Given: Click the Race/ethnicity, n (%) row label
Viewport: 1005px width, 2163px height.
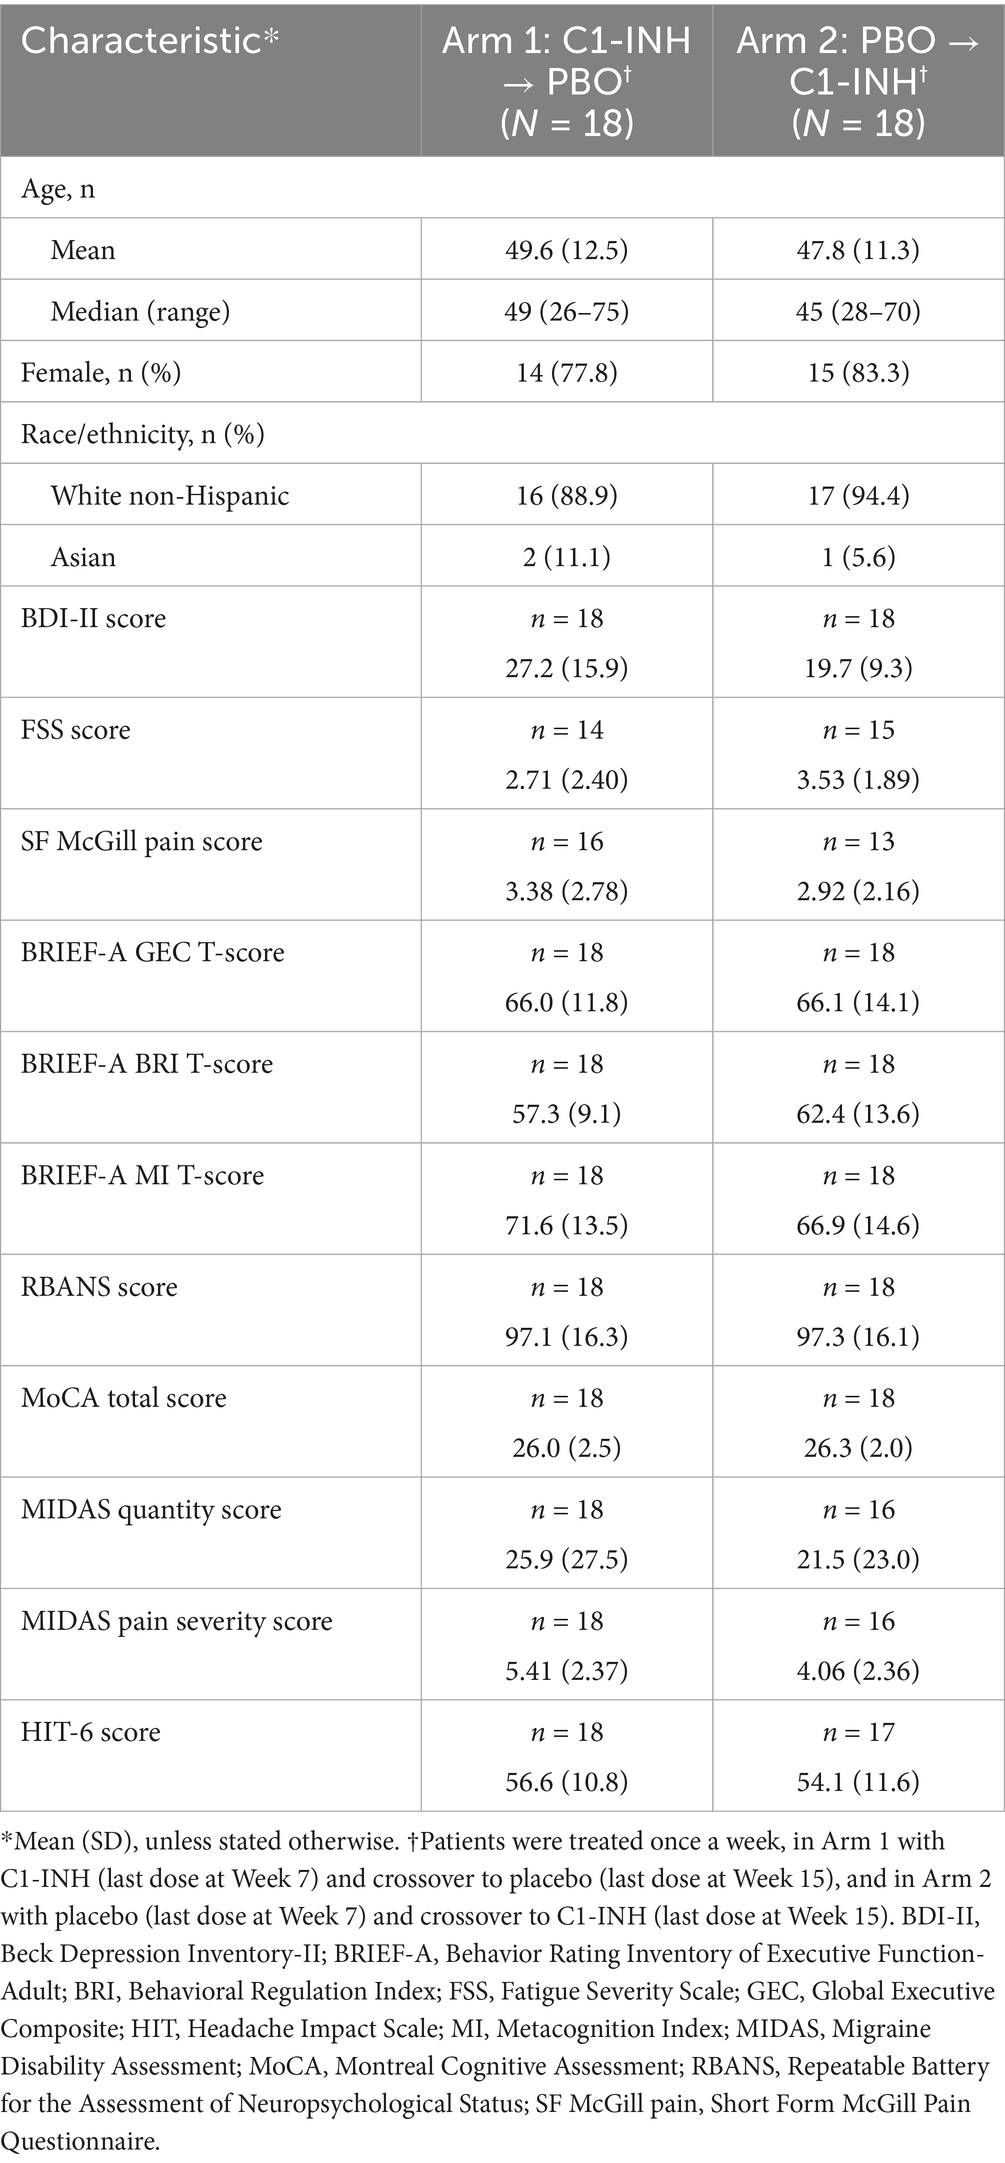Looking at the screenshot, I should click(143, 434).
